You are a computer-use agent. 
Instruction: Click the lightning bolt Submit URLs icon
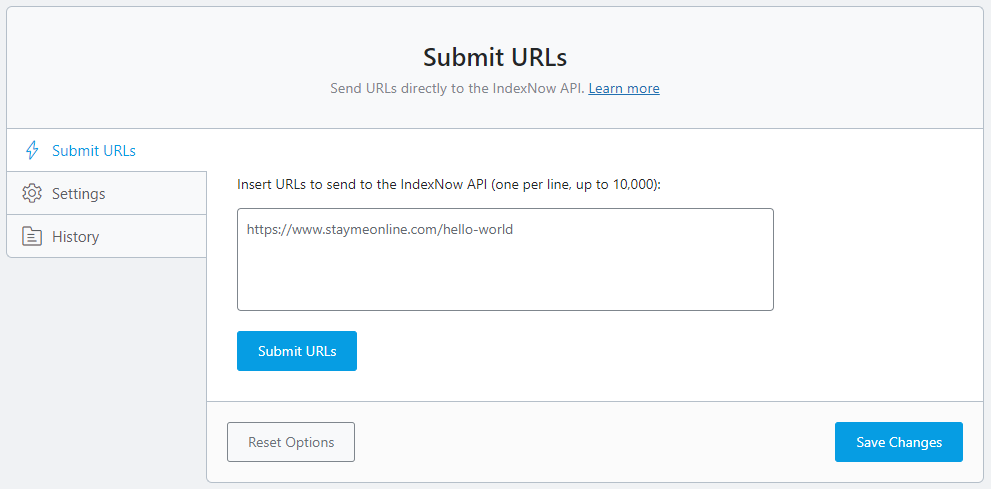click(32, 150)
